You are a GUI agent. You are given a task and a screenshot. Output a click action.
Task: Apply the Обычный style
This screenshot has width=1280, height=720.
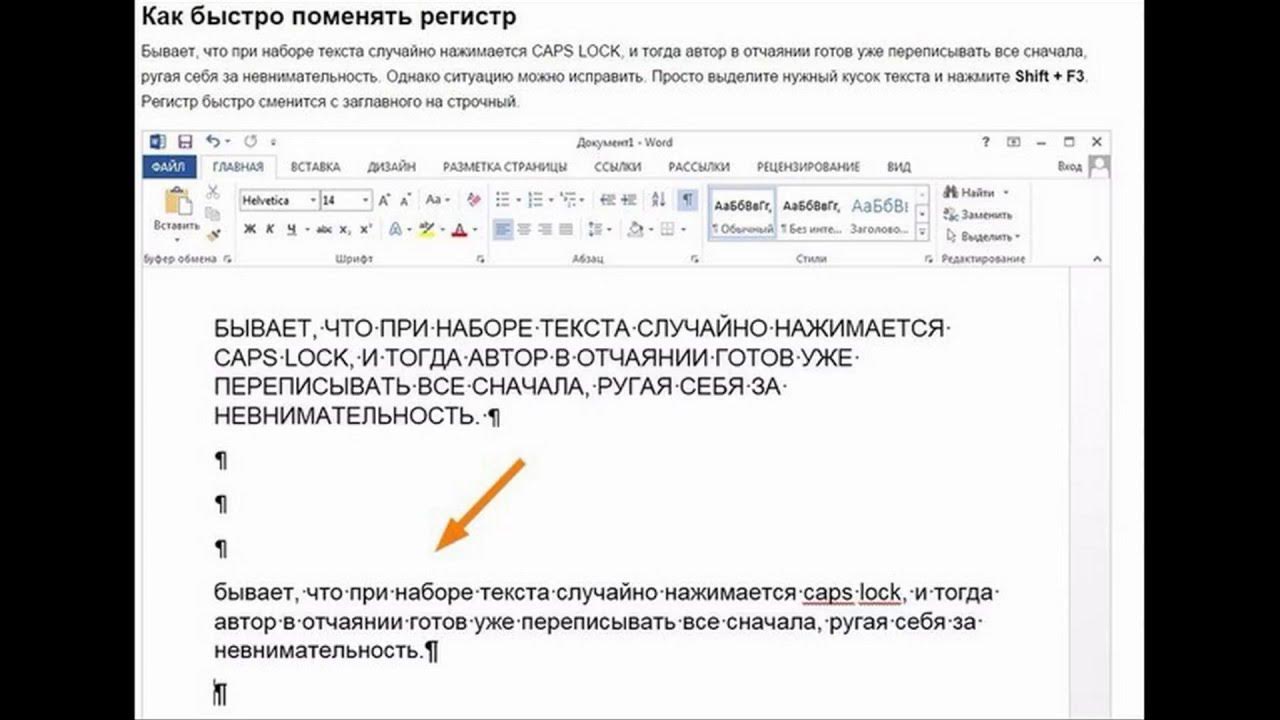click(742, 214)
